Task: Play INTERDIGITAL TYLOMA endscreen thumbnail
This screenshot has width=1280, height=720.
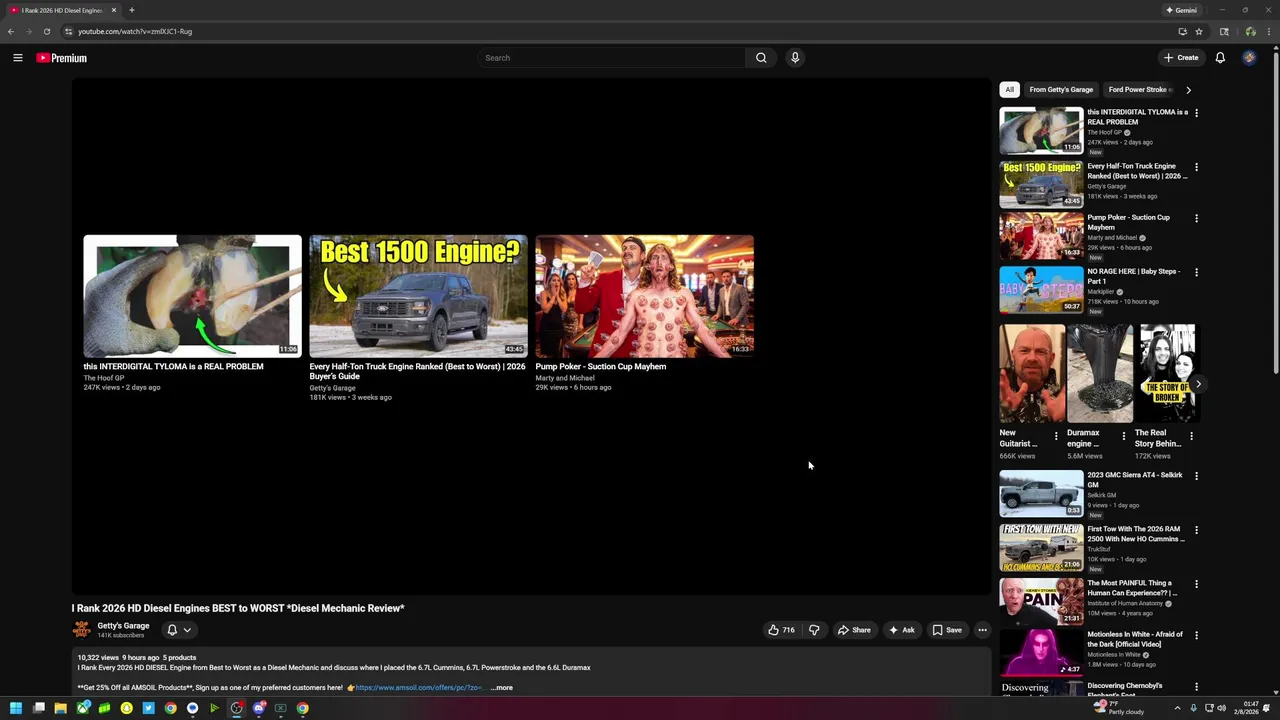Action: [x=192, y=296]
